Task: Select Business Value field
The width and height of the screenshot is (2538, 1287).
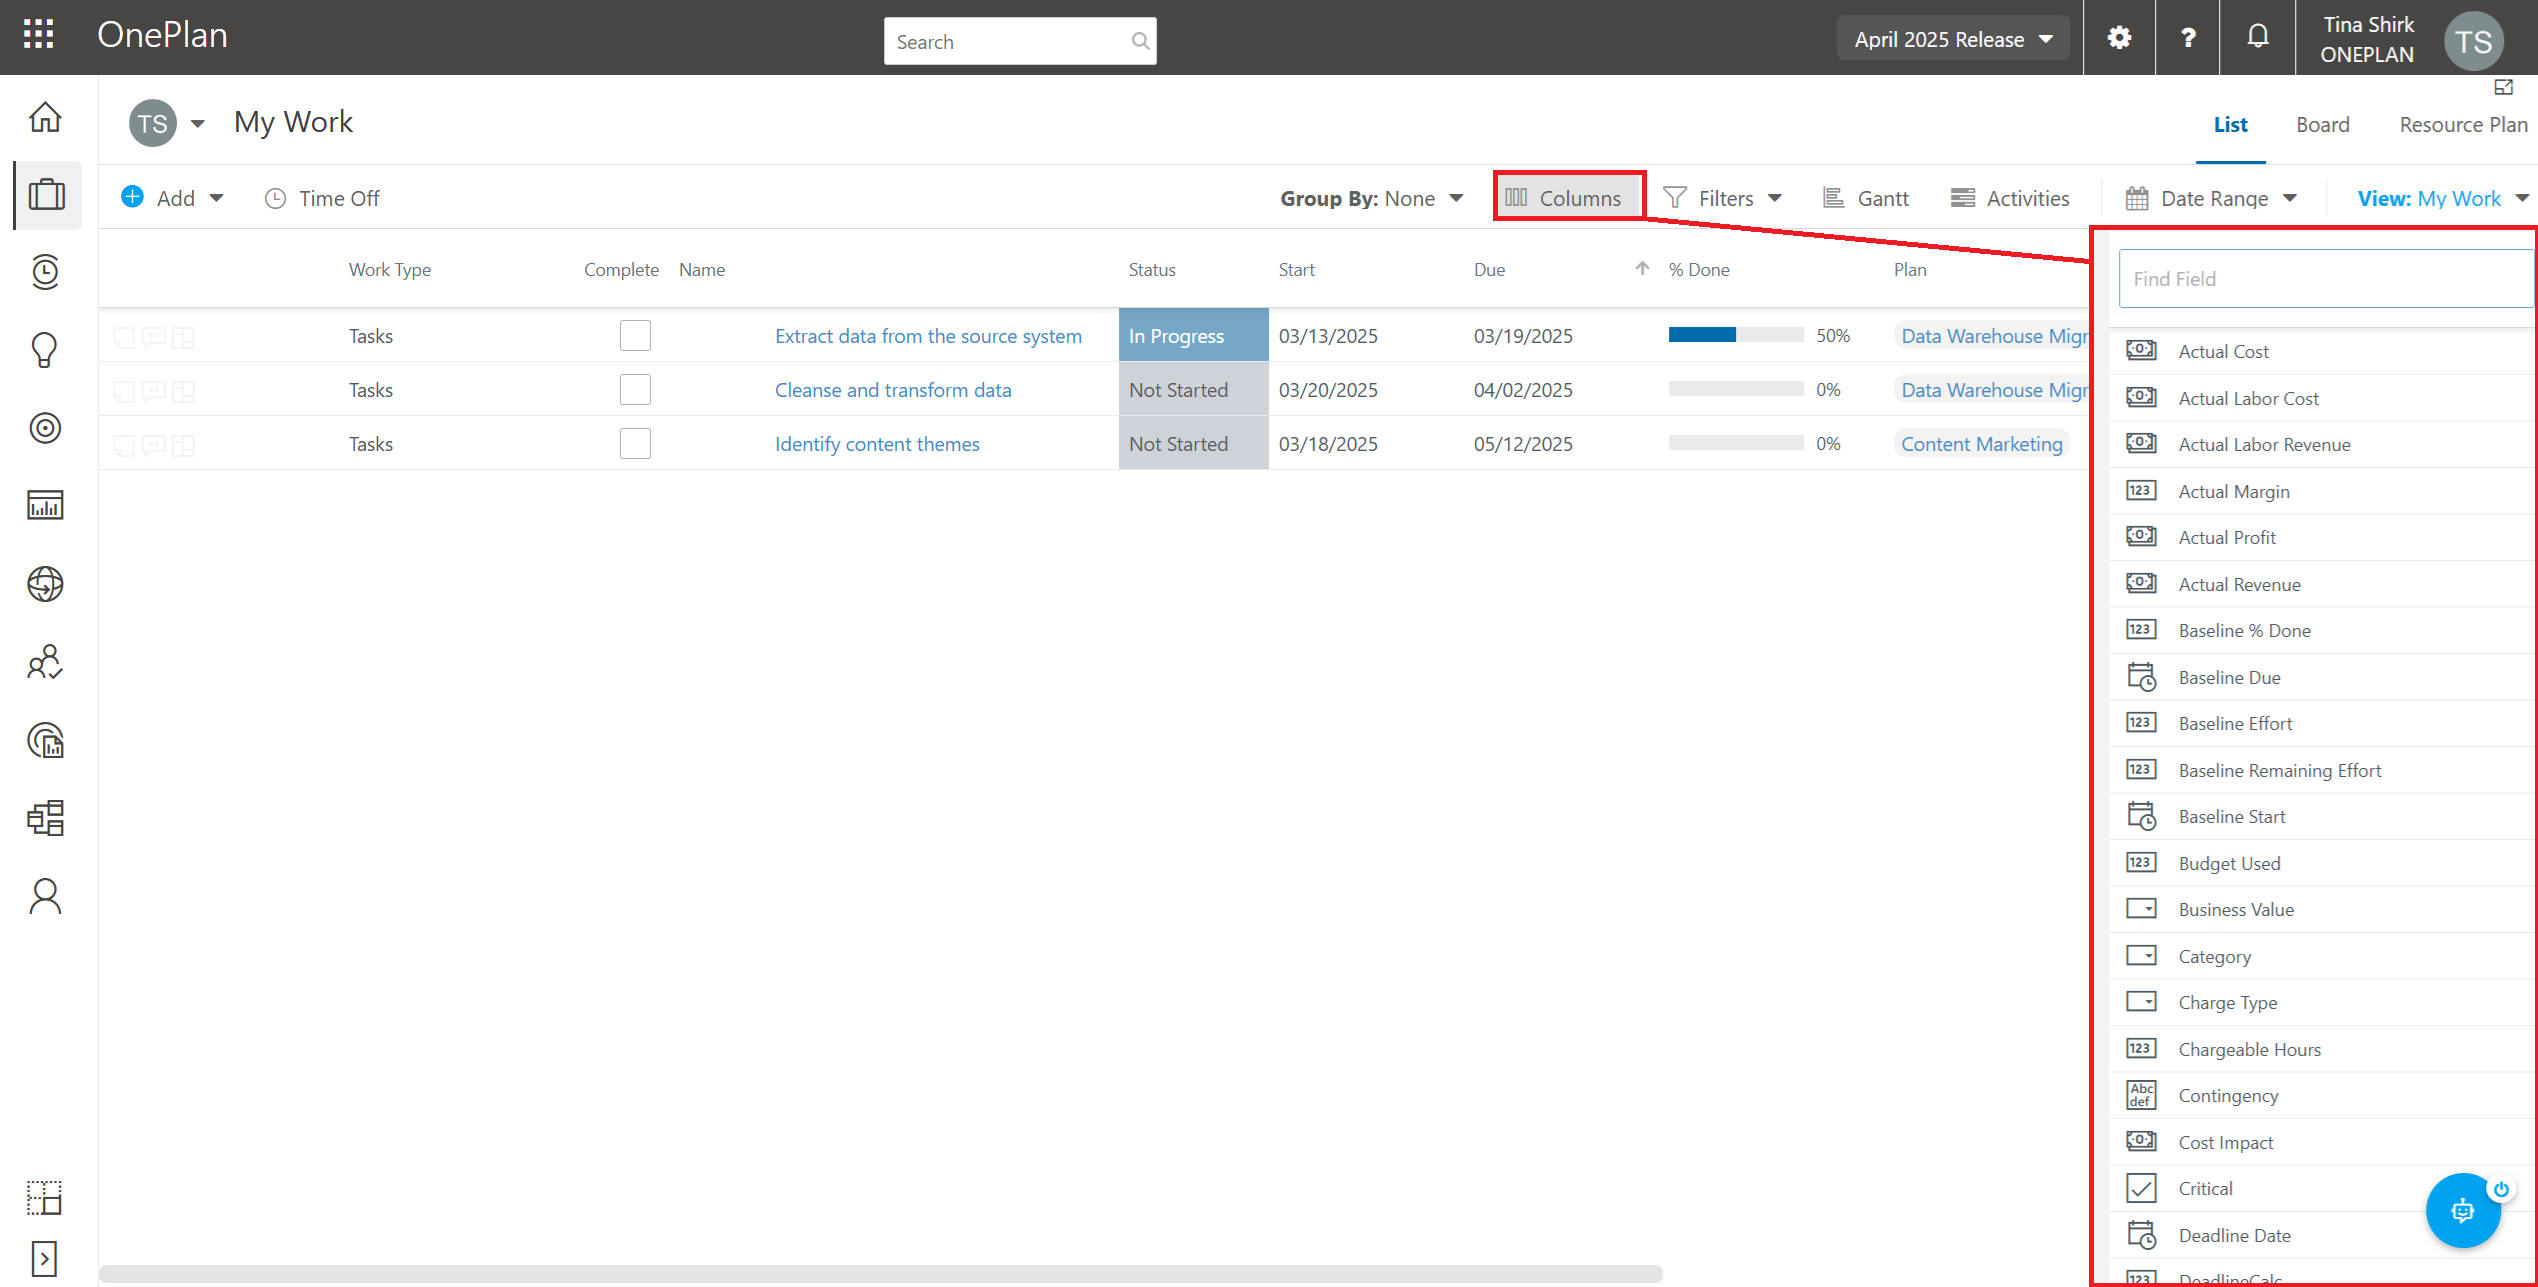Action: point(2320,910)
